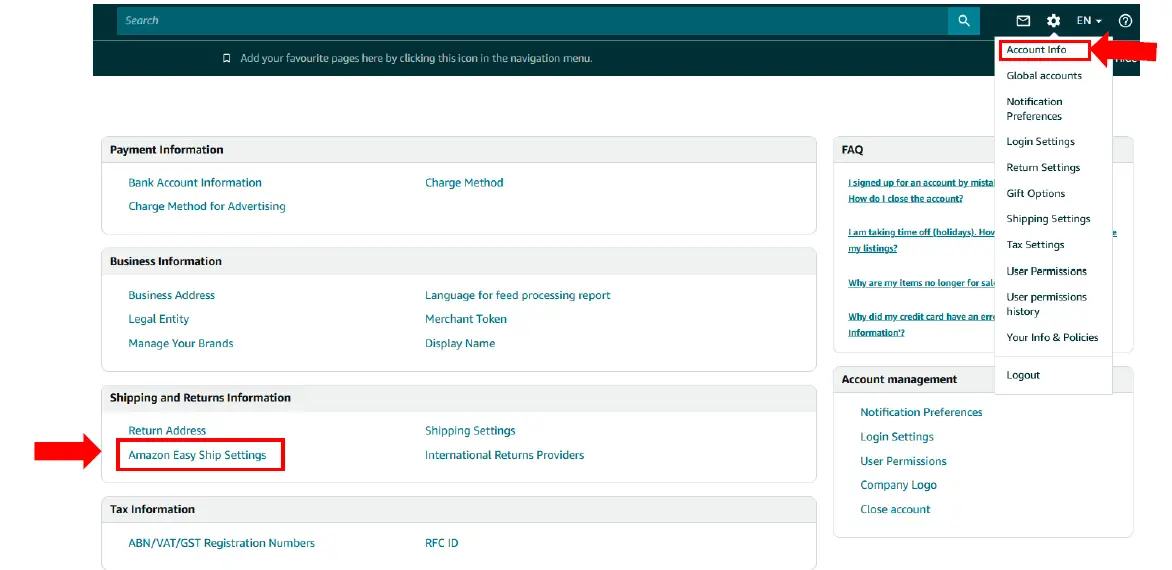Click Close account under Account management

(895, 509)
